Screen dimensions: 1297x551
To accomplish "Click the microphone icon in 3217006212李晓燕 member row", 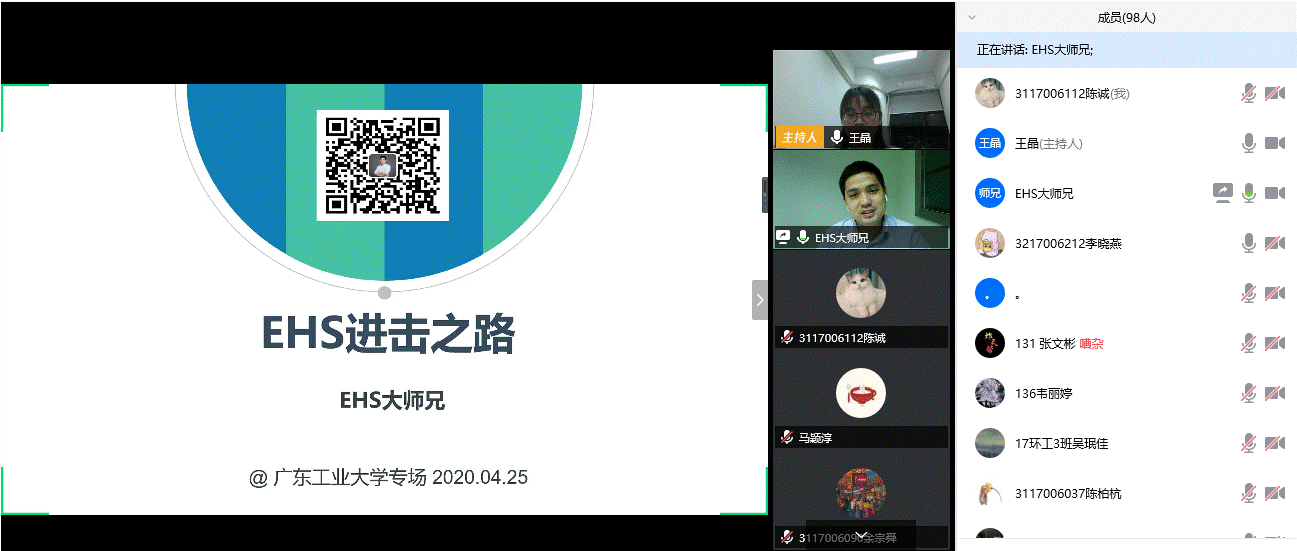I will pyautogui.click(x=1248, y=243).
